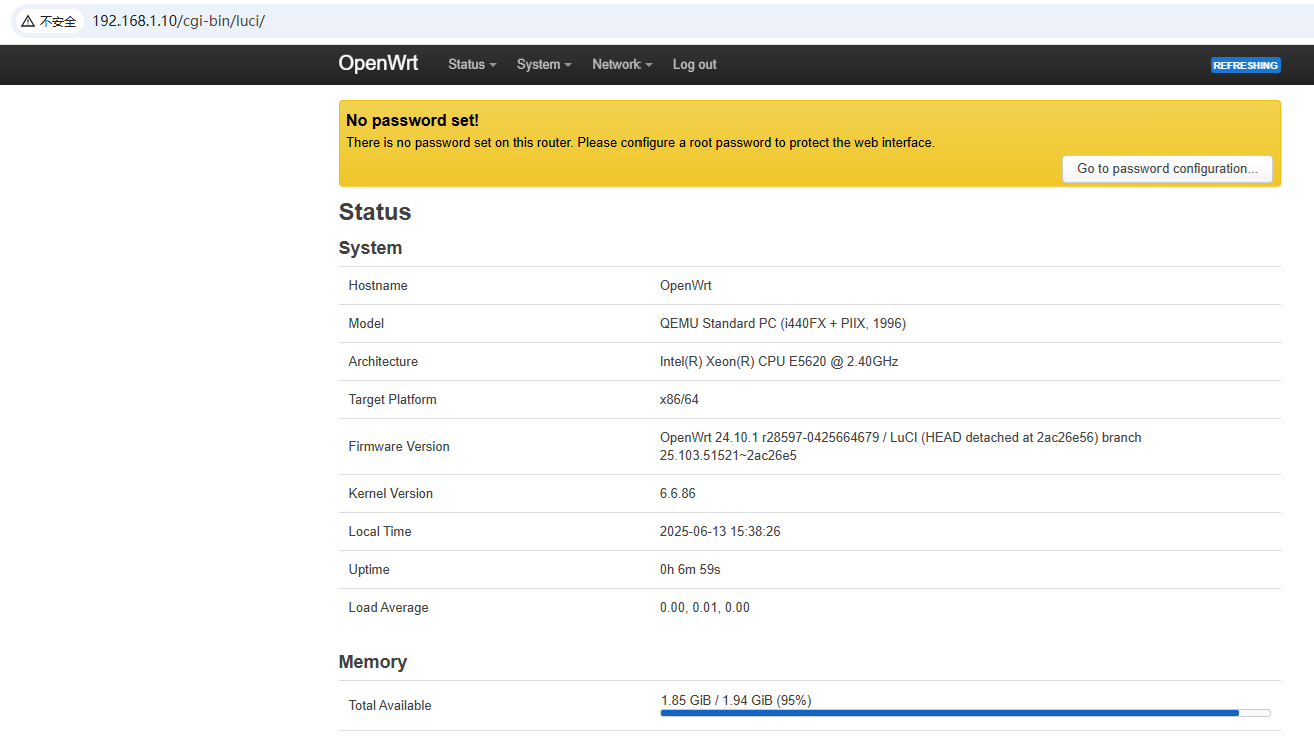
Task: Click the Local Time value 2025-06-13
Action: pyautogui.click(x=719, y=532)
